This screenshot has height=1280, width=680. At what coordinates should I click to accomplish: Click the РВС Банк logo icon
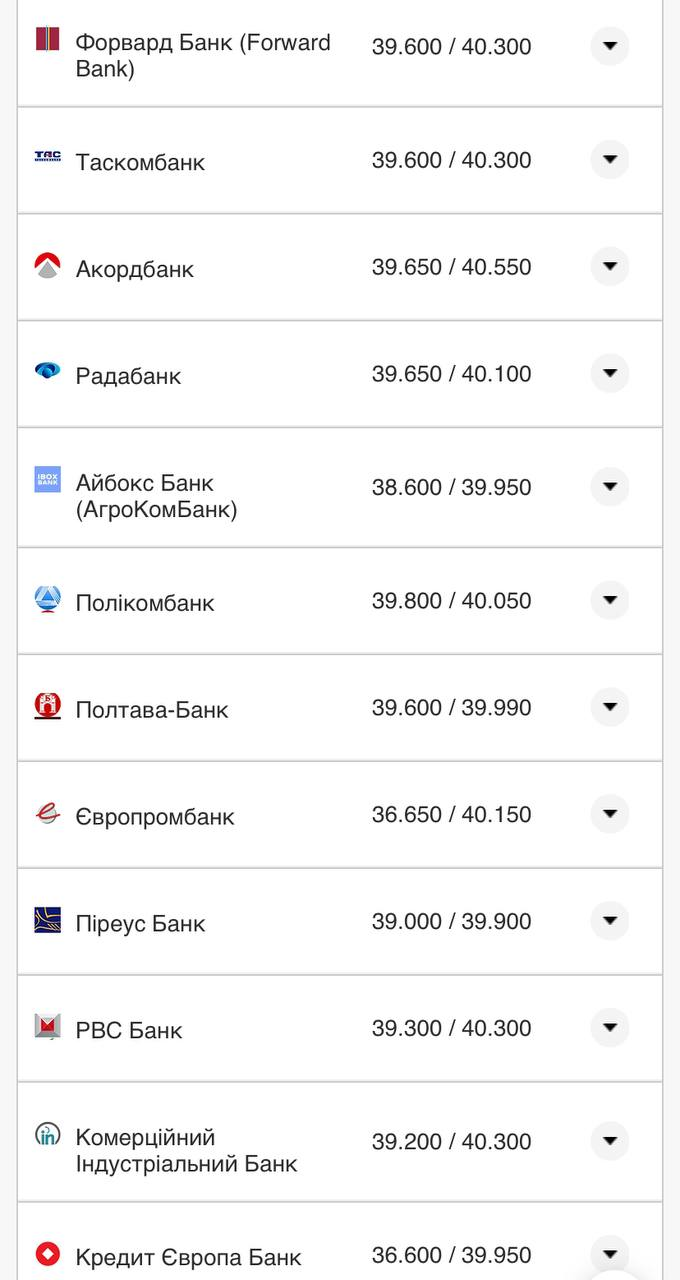(47, 1026)
